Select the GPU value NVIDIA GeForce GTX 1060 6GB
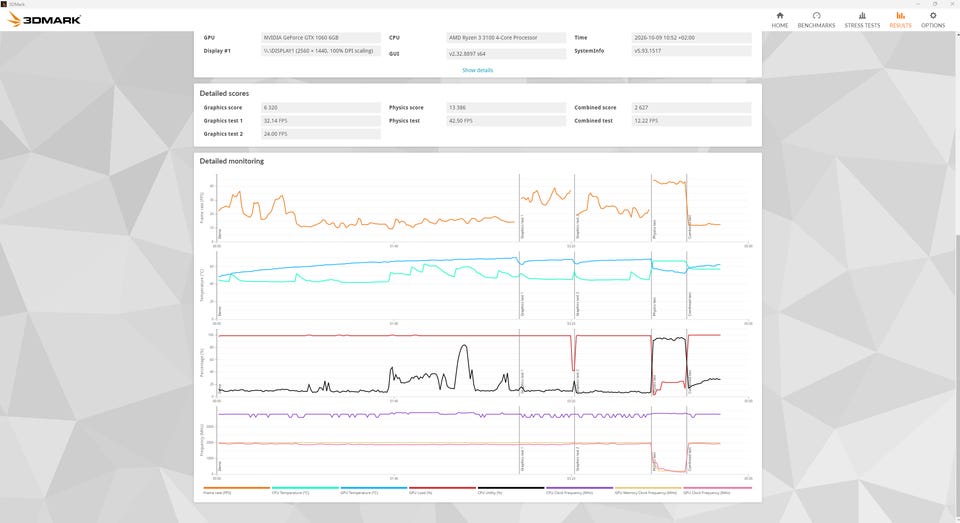Image resolution: width=960 pixels, height=523 pixels. (x=321, y=38)
